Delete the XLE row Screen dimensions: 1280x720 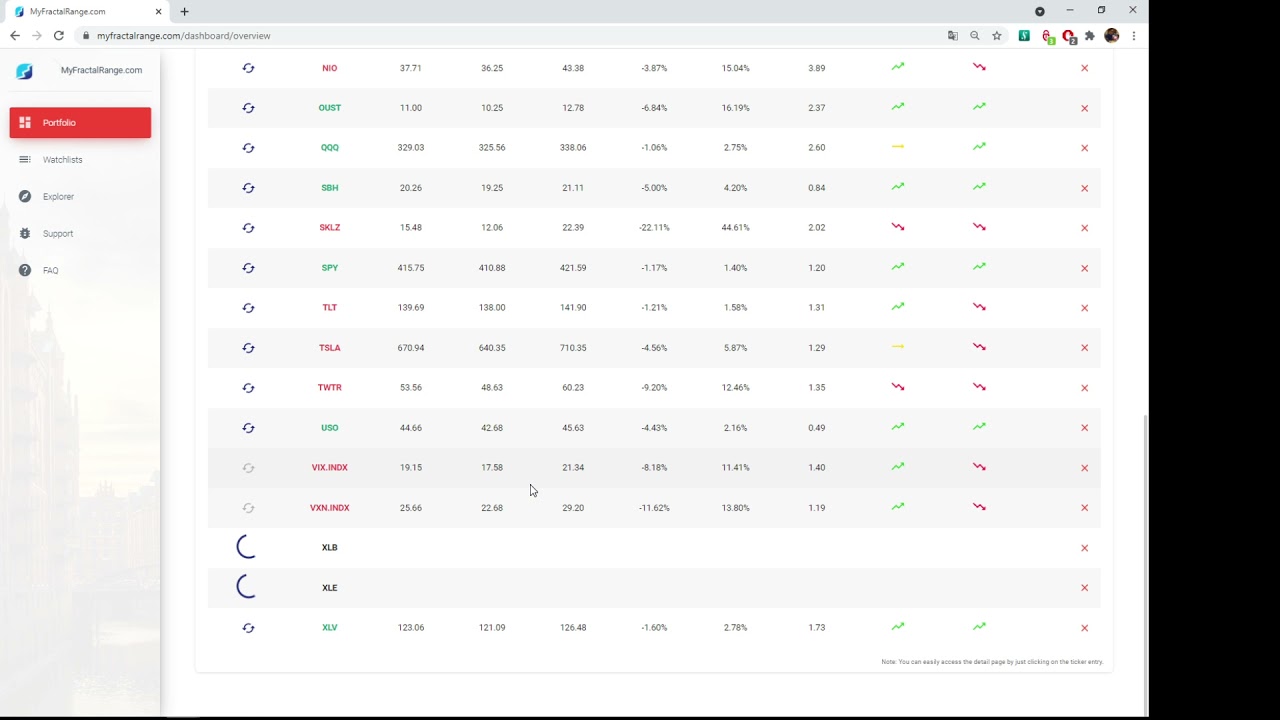coord(1084,588)
